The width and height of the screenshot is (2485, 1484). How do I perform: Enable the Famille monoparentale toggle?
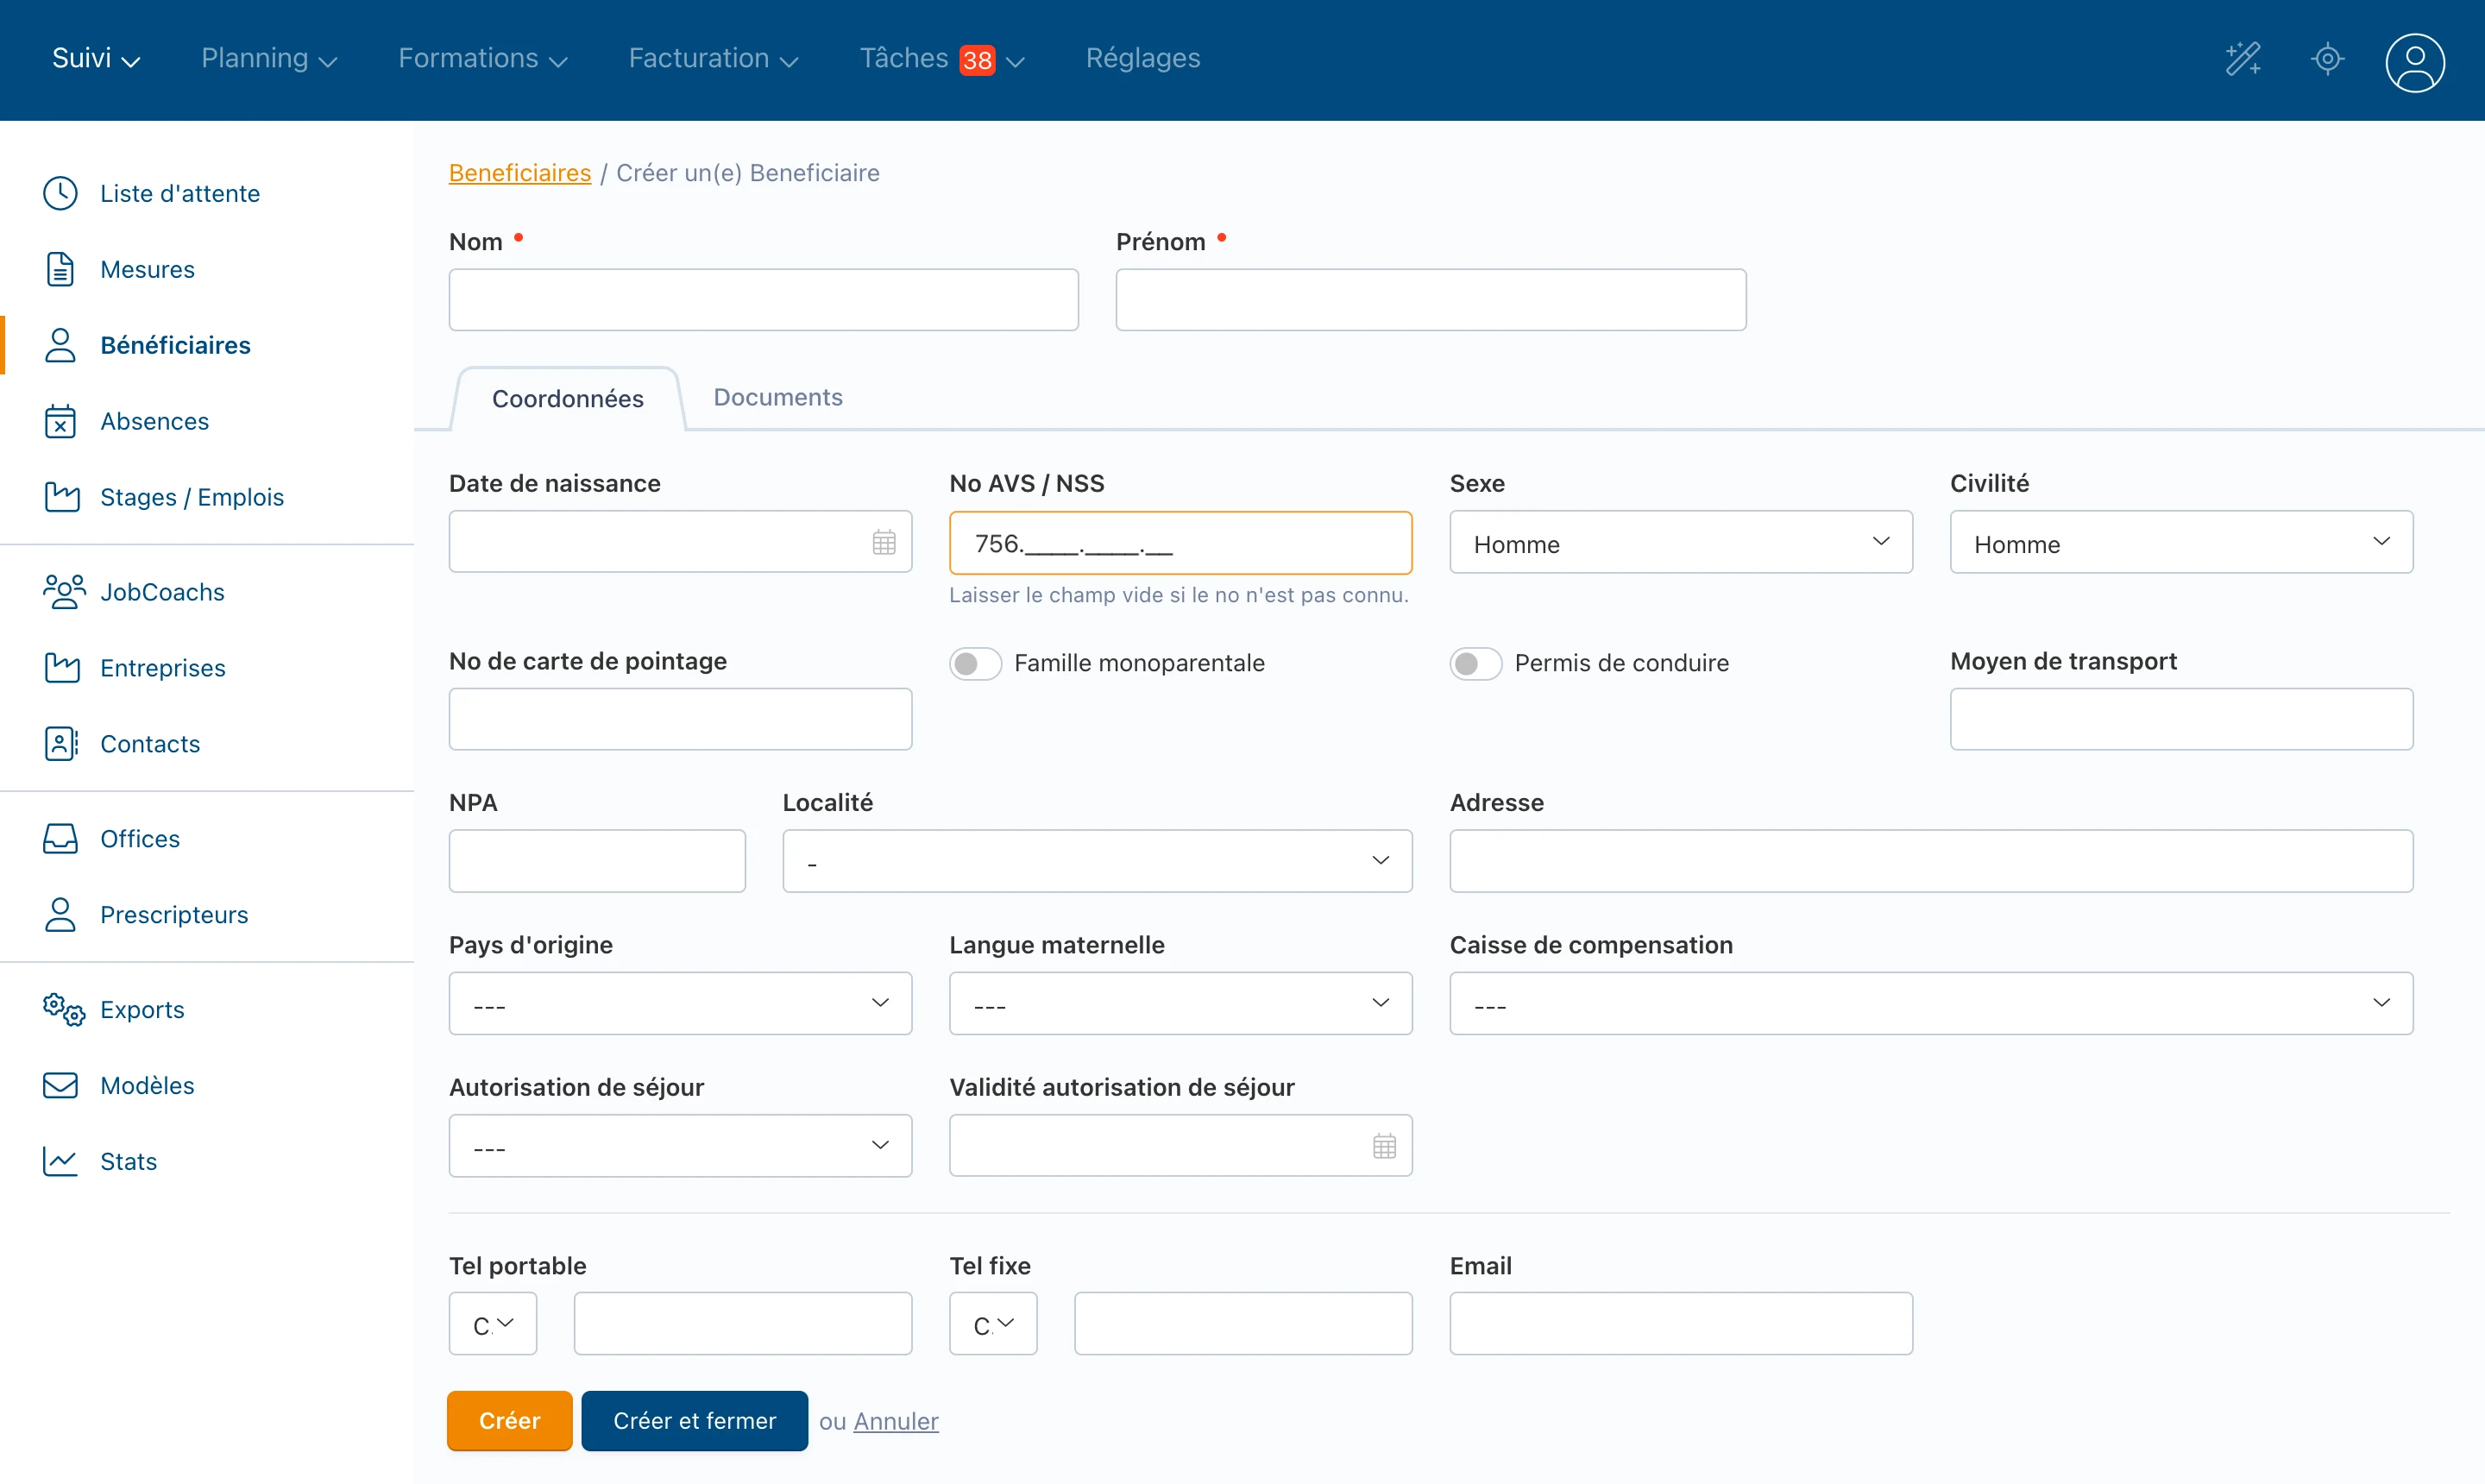click(975, 663)
